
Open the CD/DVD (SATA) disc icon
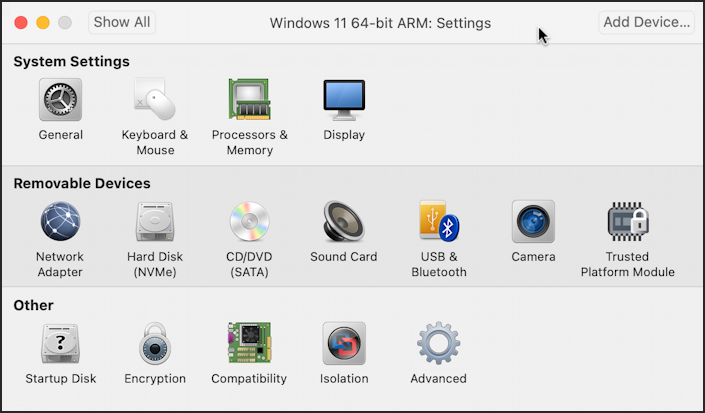(250, 222)
